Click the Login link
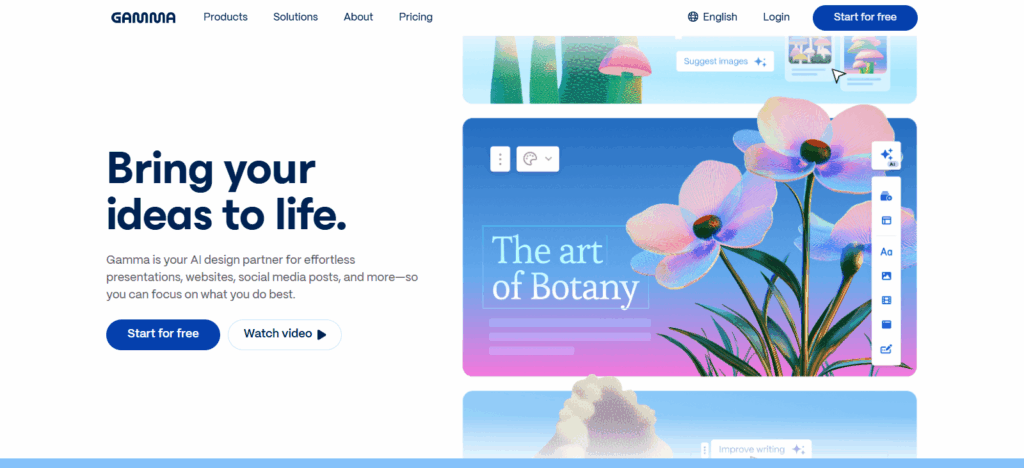The height and width of the screenshot is (468, 1024). click(x=776, y=17)
